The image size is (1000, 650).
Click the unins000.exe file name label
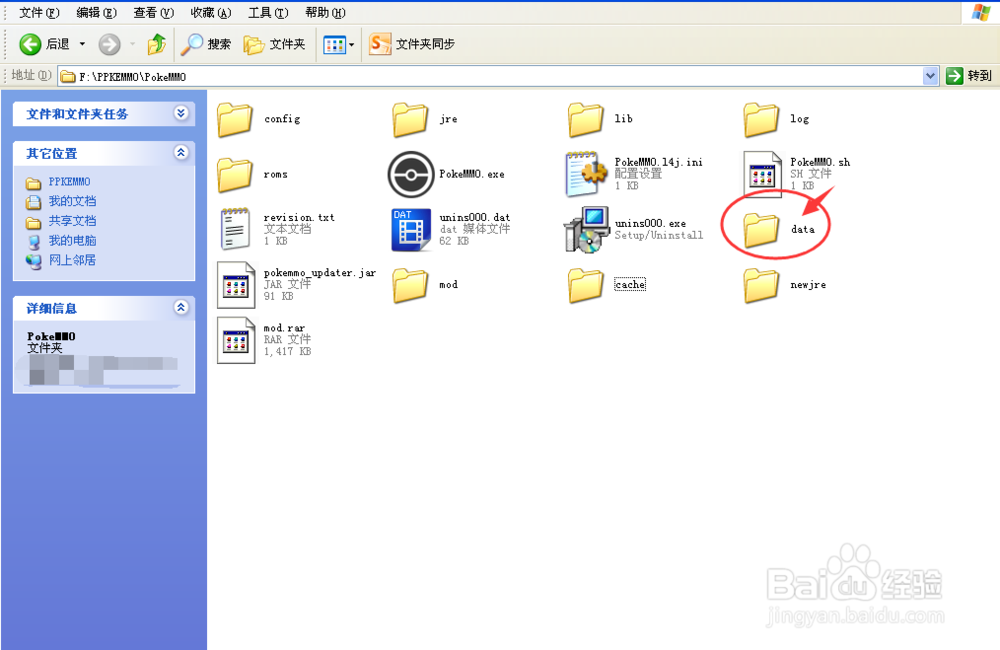tap(651, 223)
